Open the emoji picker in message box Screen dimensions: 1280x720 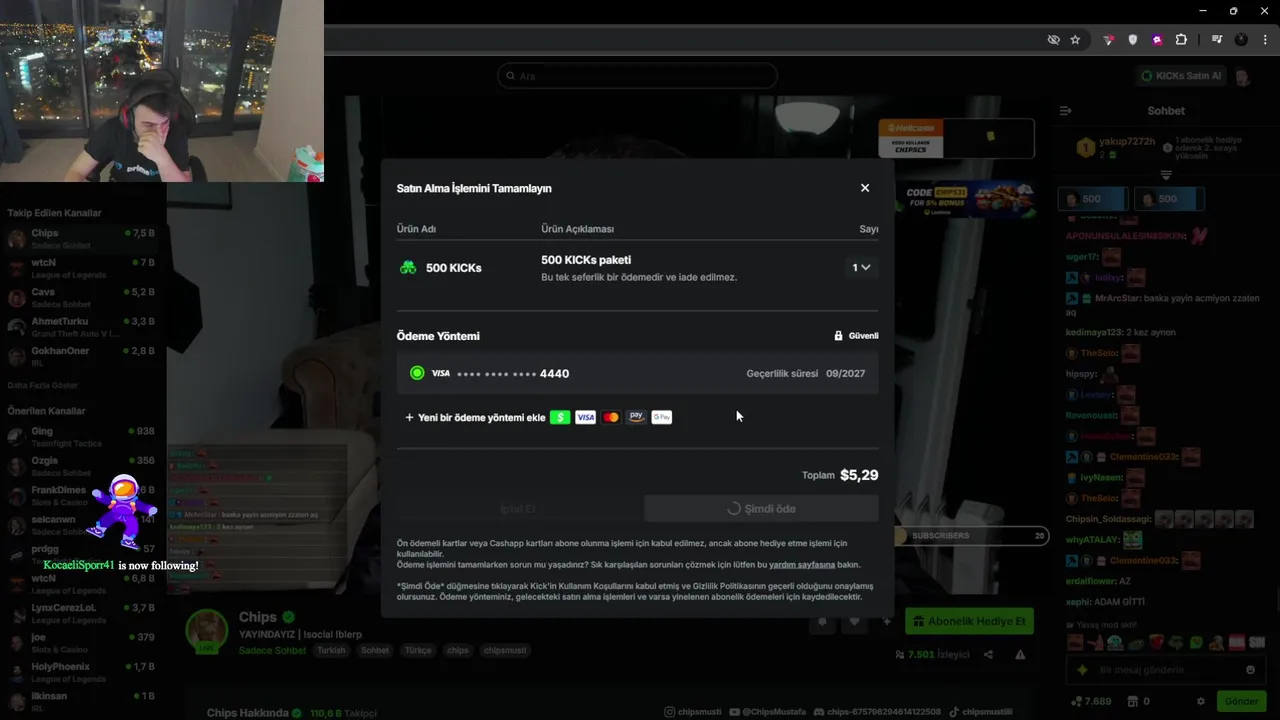pyautogui.click(x=1250, y=670)
